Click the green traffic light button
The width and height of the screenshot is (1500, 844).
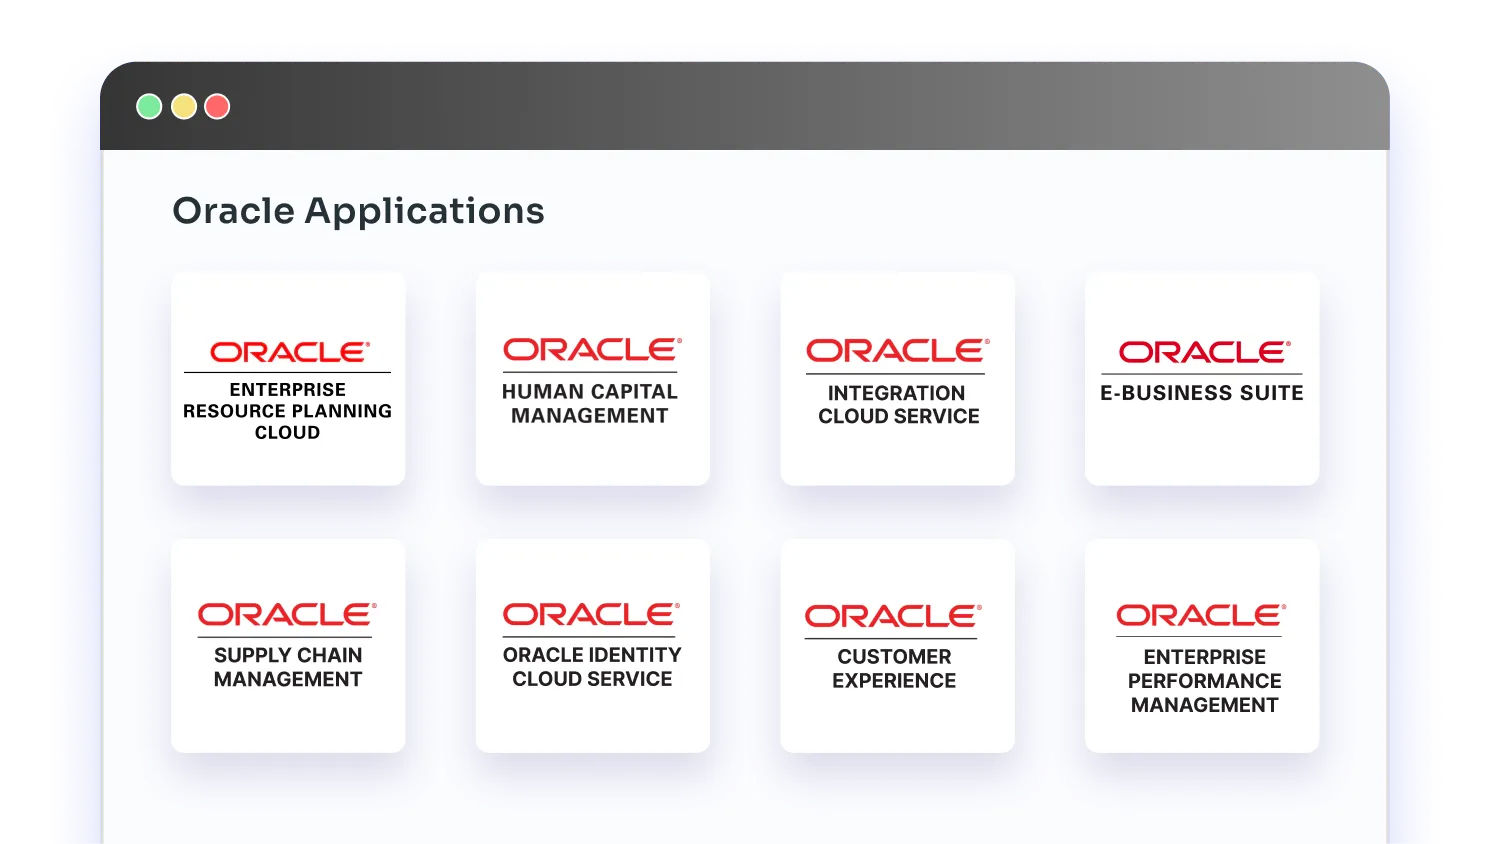click(149, 105)
